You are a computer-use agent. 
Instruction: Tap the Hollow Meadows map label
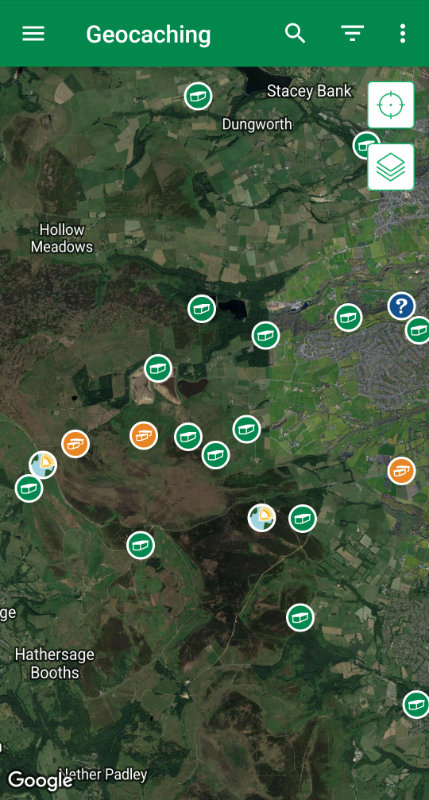click(62, 238)
